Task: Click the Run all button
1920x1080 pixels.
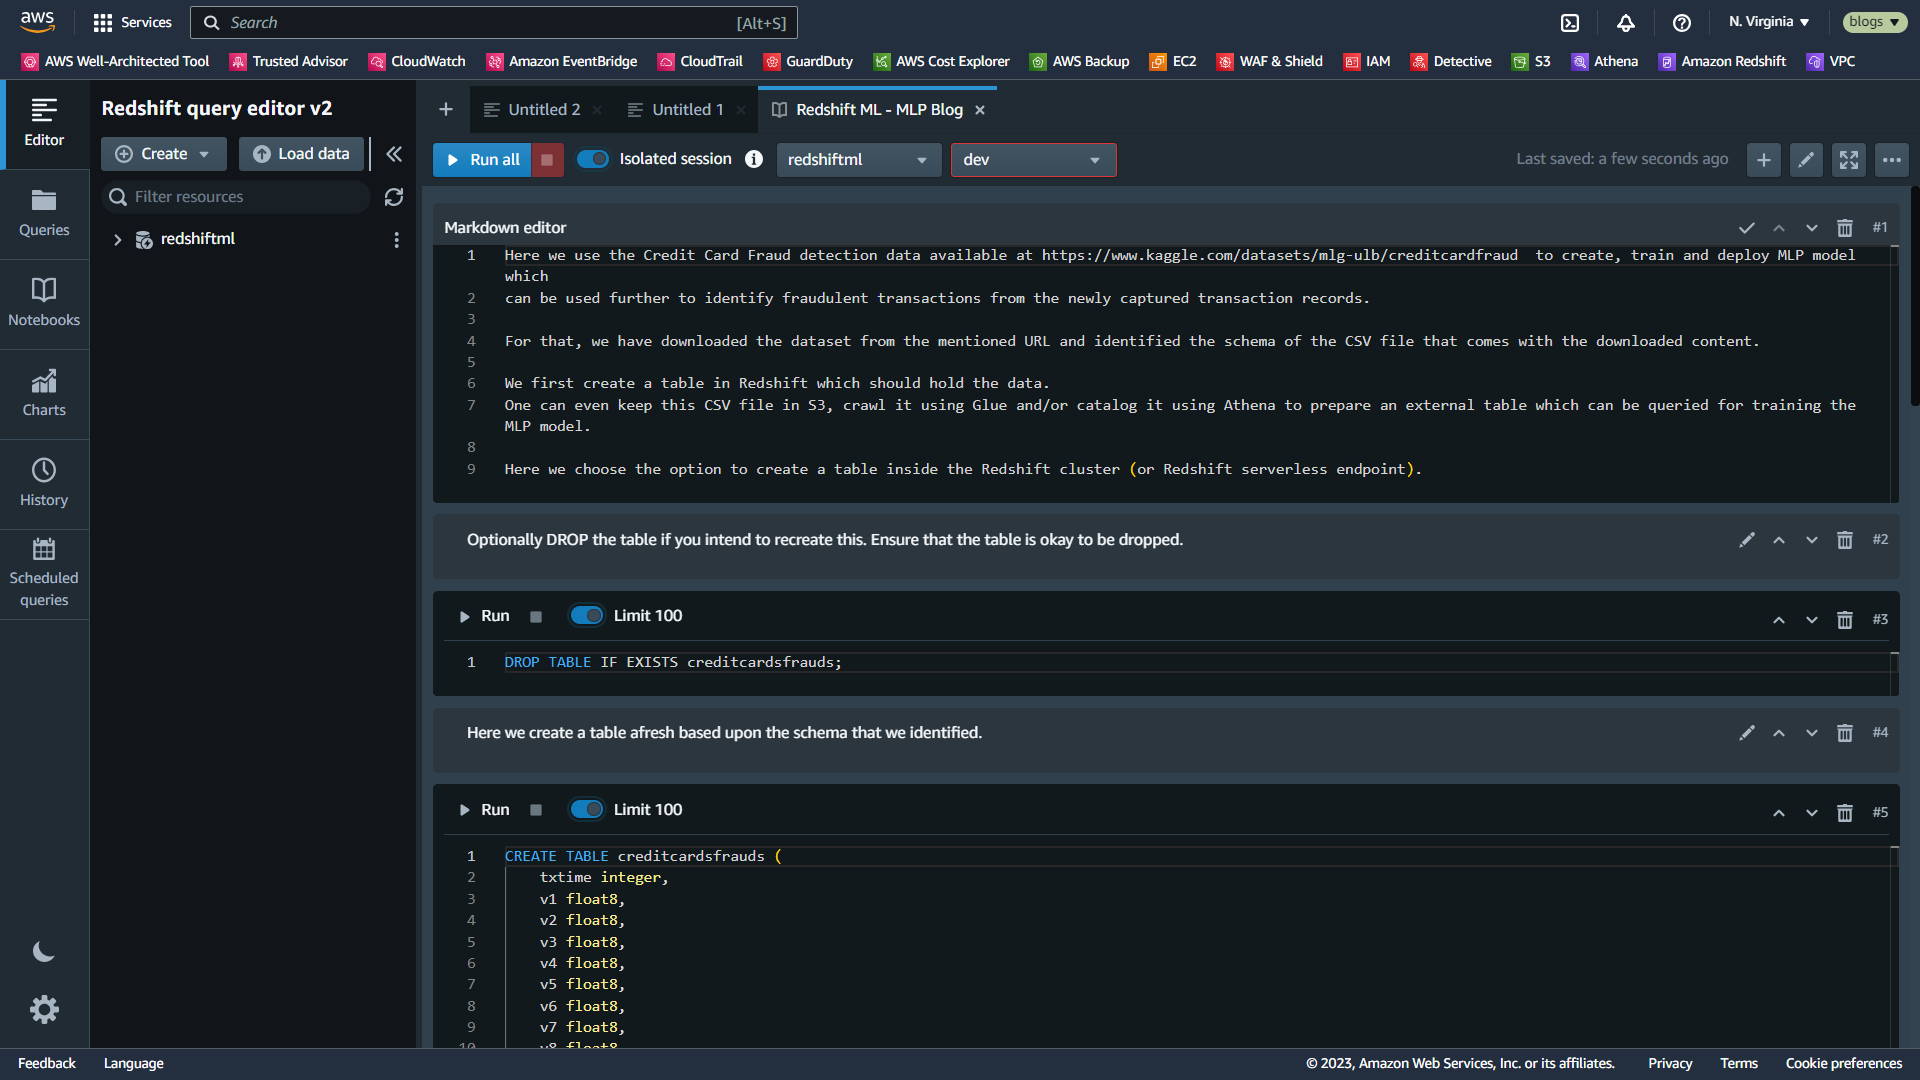Action: click(x=483, y=160)
